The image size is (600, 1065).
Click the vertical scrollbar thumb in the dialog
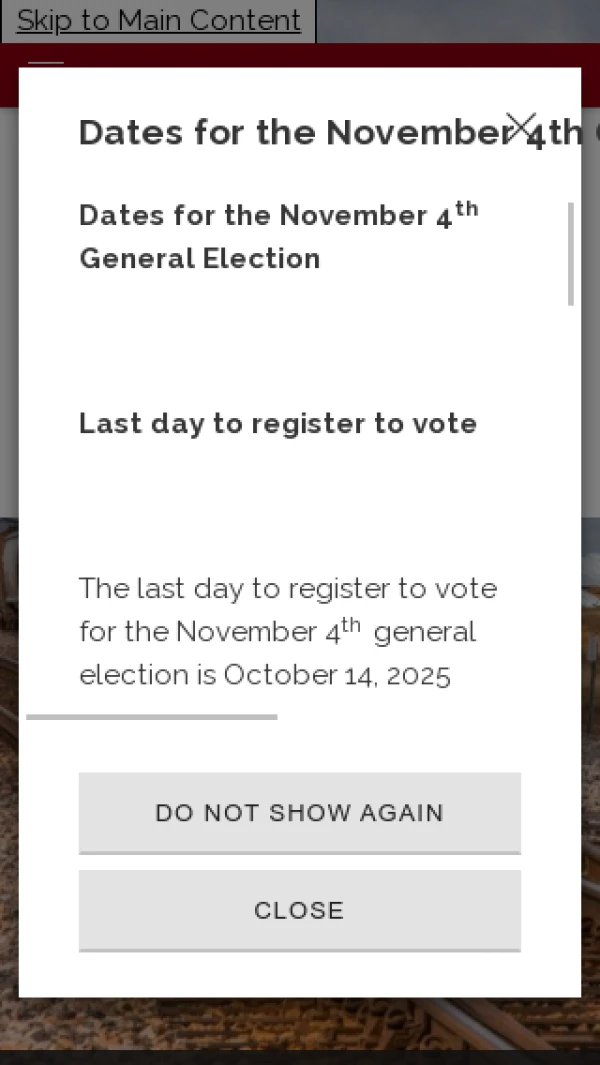click(x=571, y=253)
